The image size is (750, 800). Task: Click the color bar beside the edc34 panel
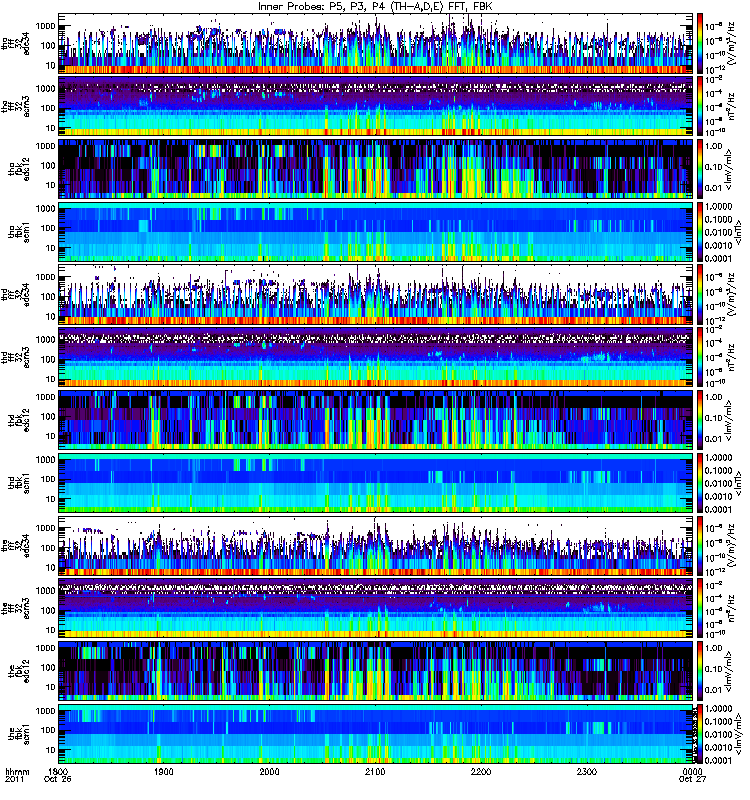click(700, 545)
